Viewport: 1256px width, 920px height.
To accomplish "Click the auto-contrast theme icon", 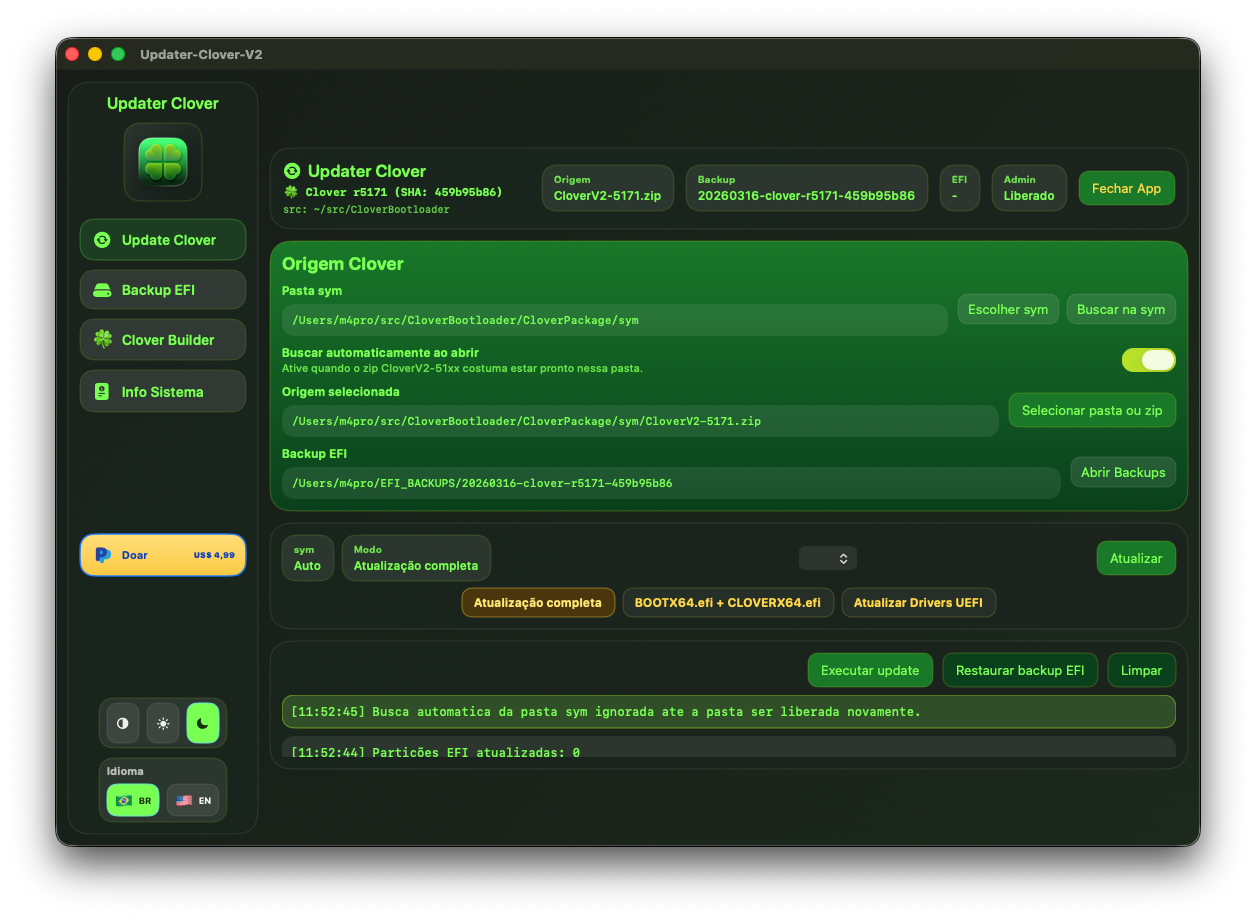I will tap(121, 723).
